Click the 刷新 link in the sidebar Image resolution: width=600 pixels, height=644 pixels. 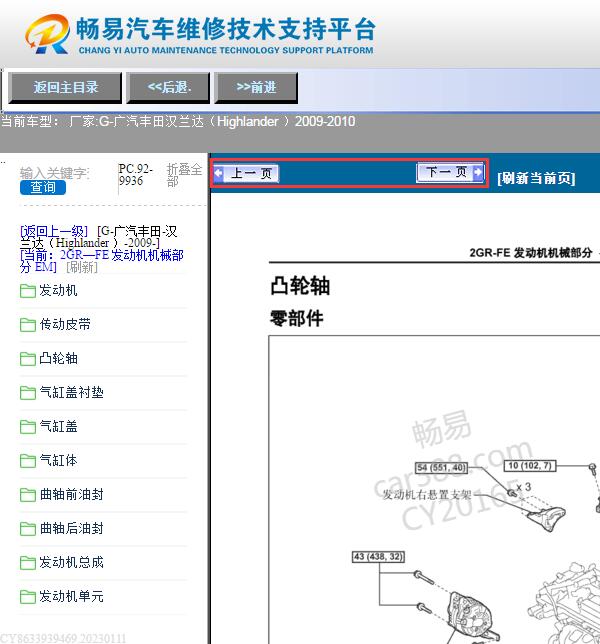coord(82,267)
